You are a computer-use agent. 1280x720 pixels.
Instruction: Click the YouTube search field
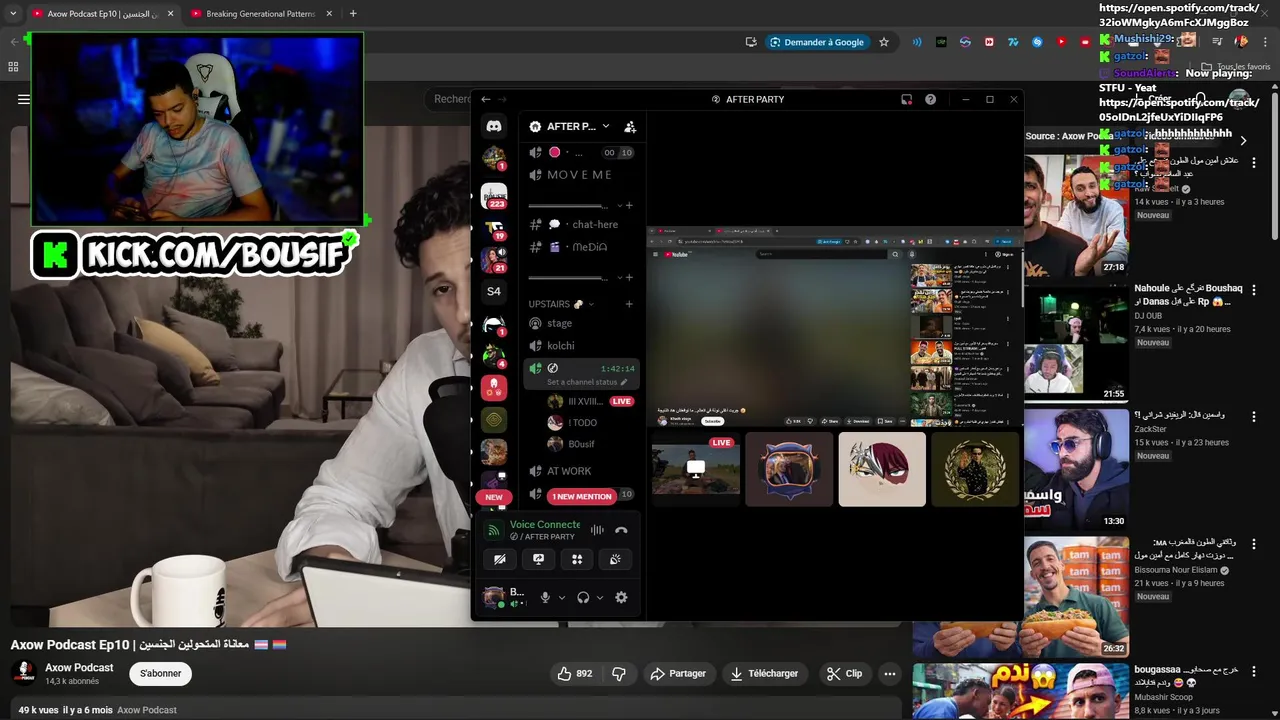[452, 99]
